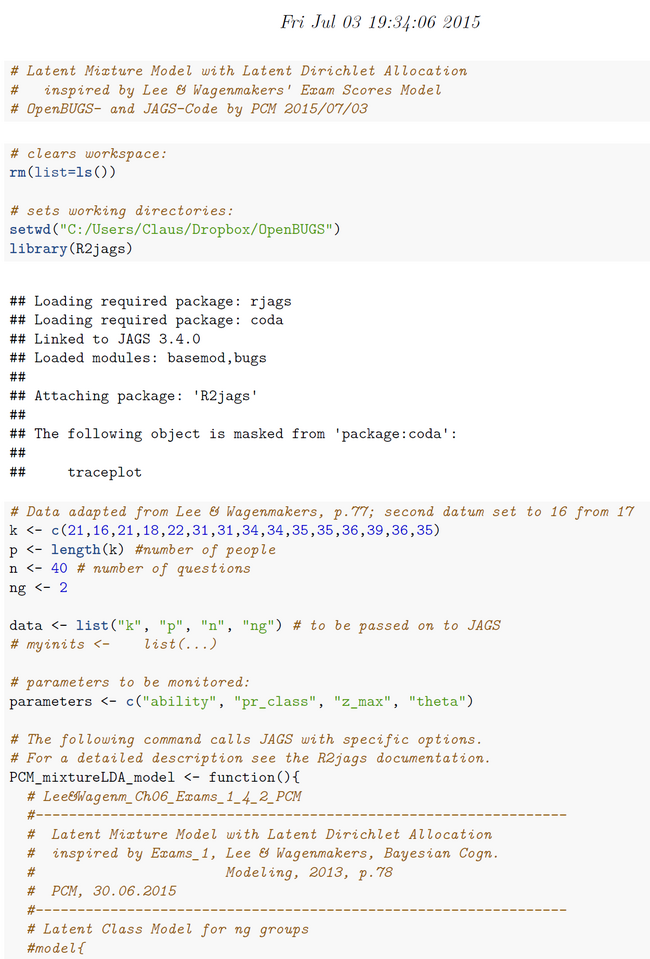The height and width of the screenshot is (959, 650).
Task: Click the commented myinits line
Action: 113,645
